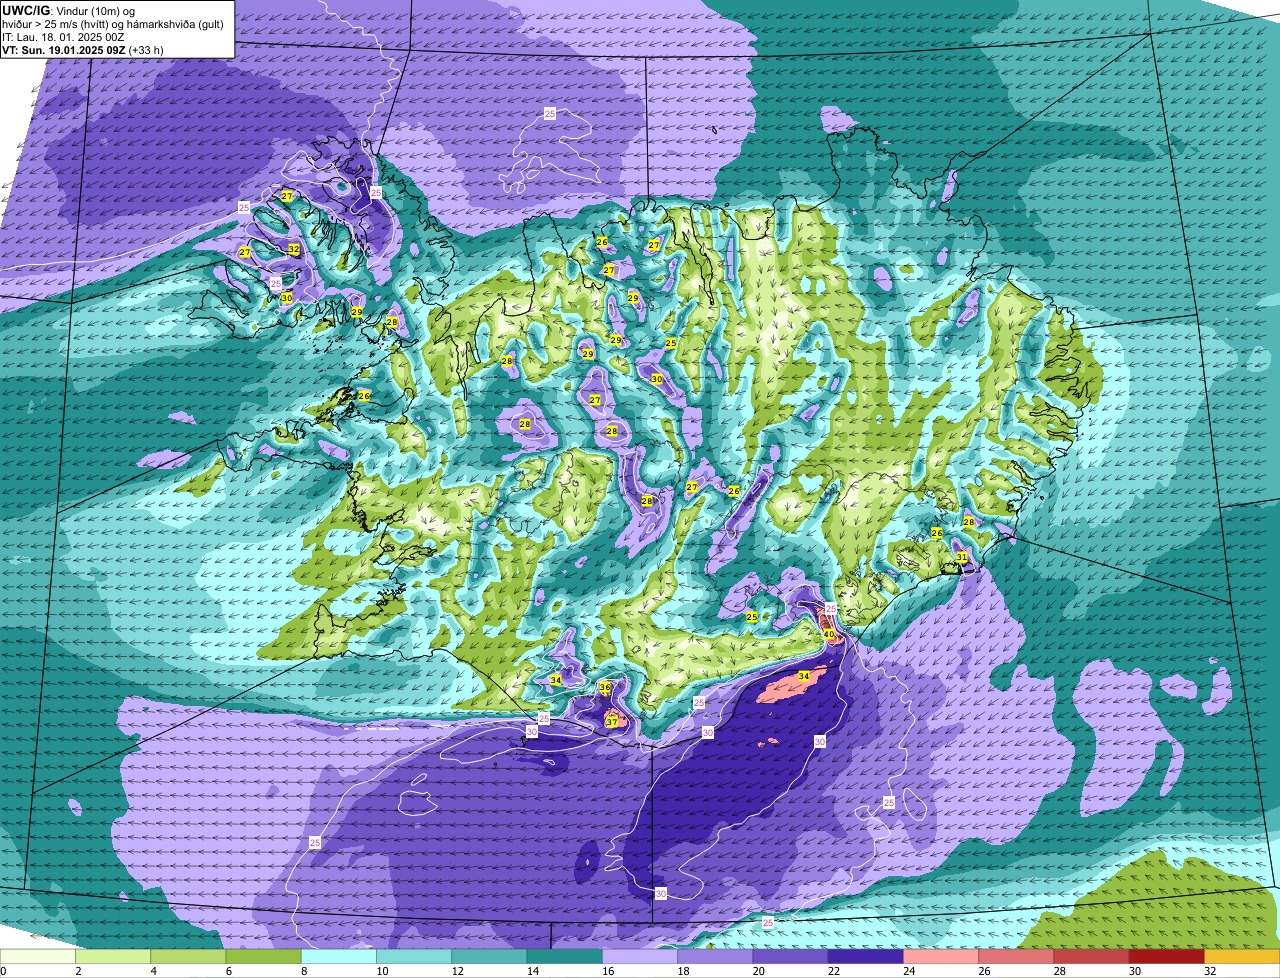Click the 8–10 m/s light cyan legend swatch

(339, 957)
